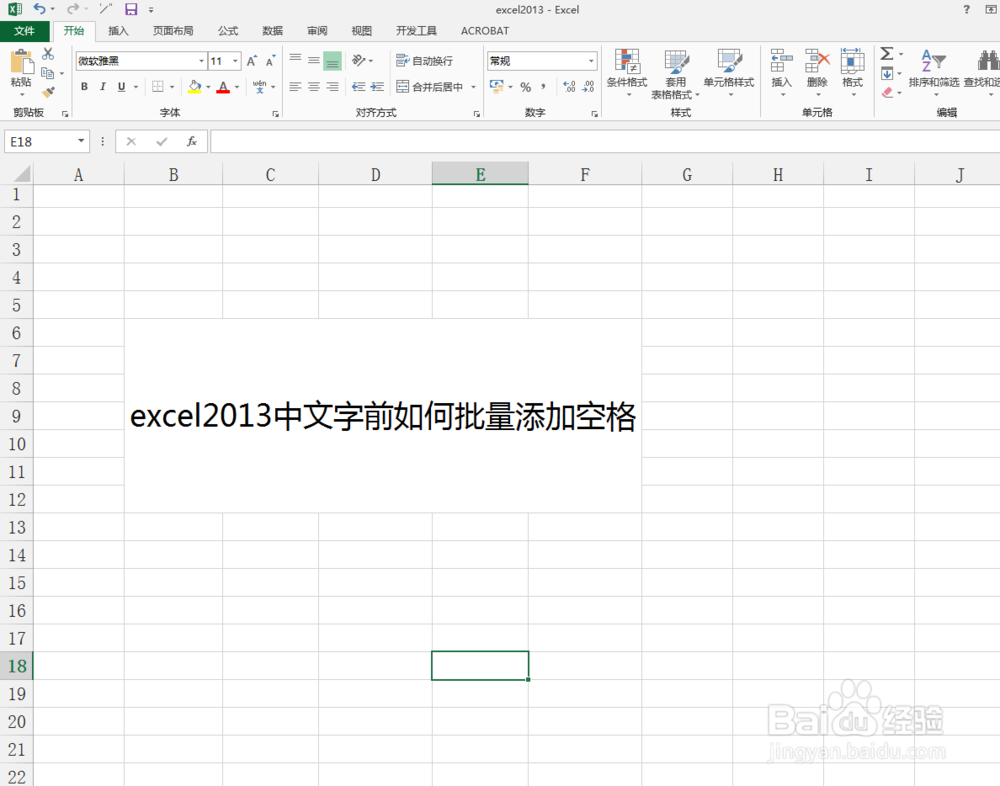This screenshot has width=1000, height=786.
Task: Click the fill color paint bucket
Action: pos(195,87)
